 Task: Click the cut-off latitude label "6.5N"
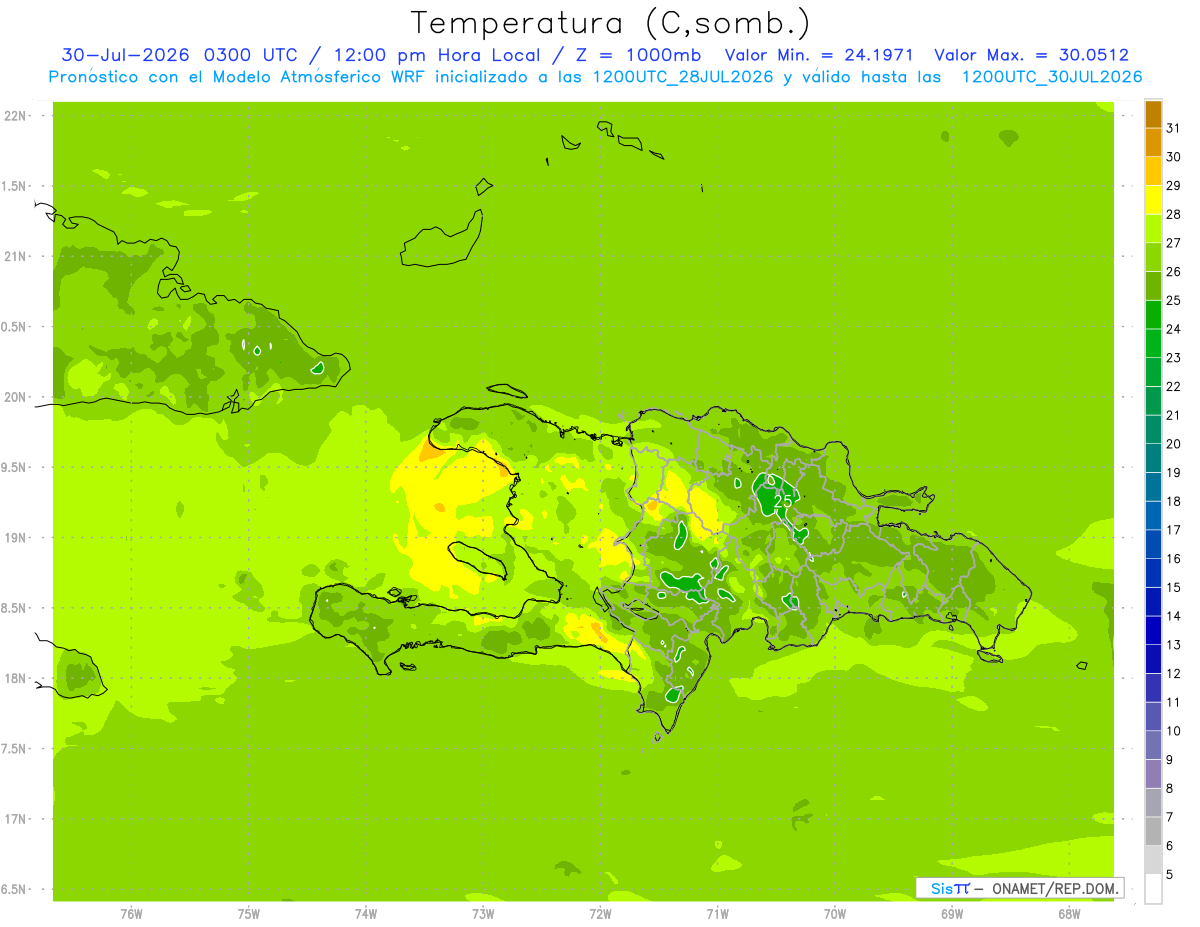[14, 890]
